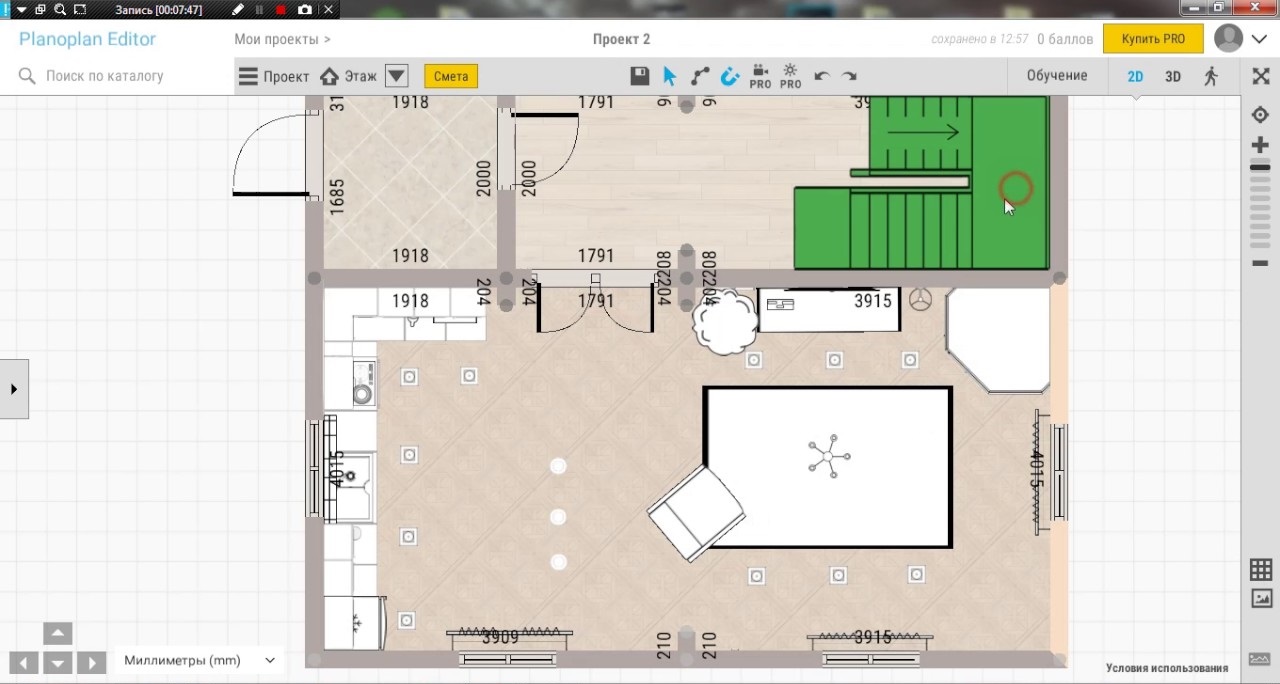Pan the view right with arrow
The height and width of the screenshot is (684, 1280).
[x=91, y=662]
